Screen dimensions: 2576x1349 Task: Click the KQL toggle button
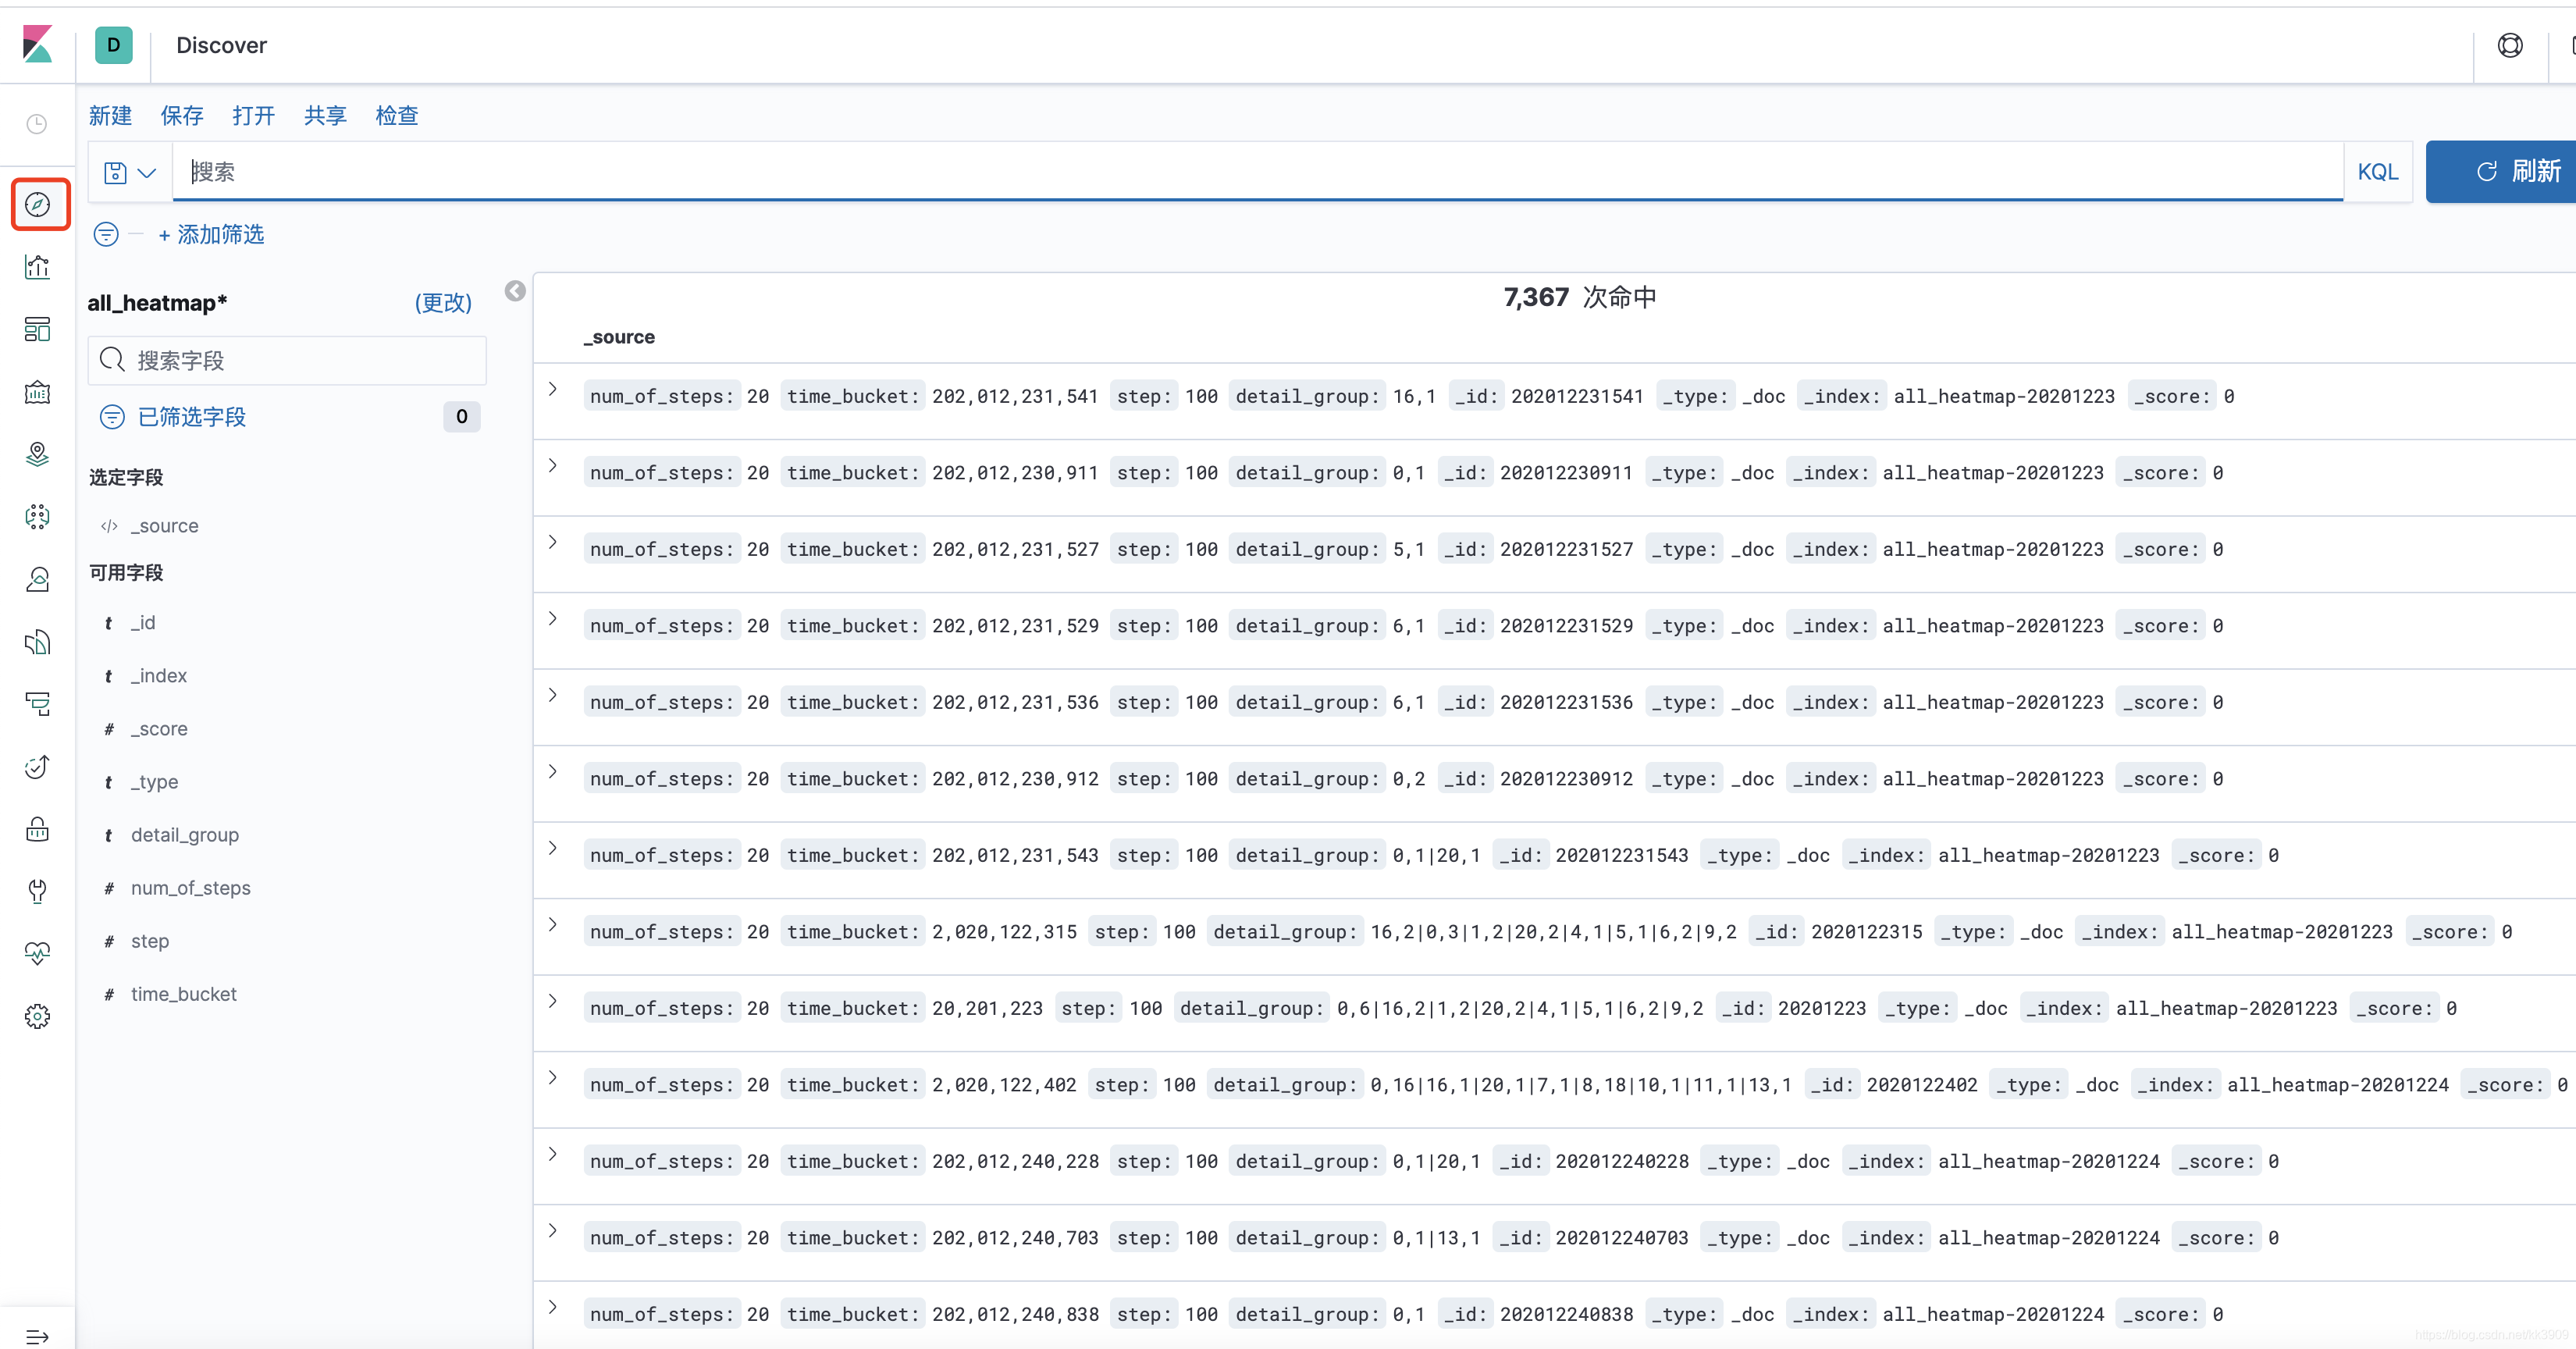coord(2377,170)
